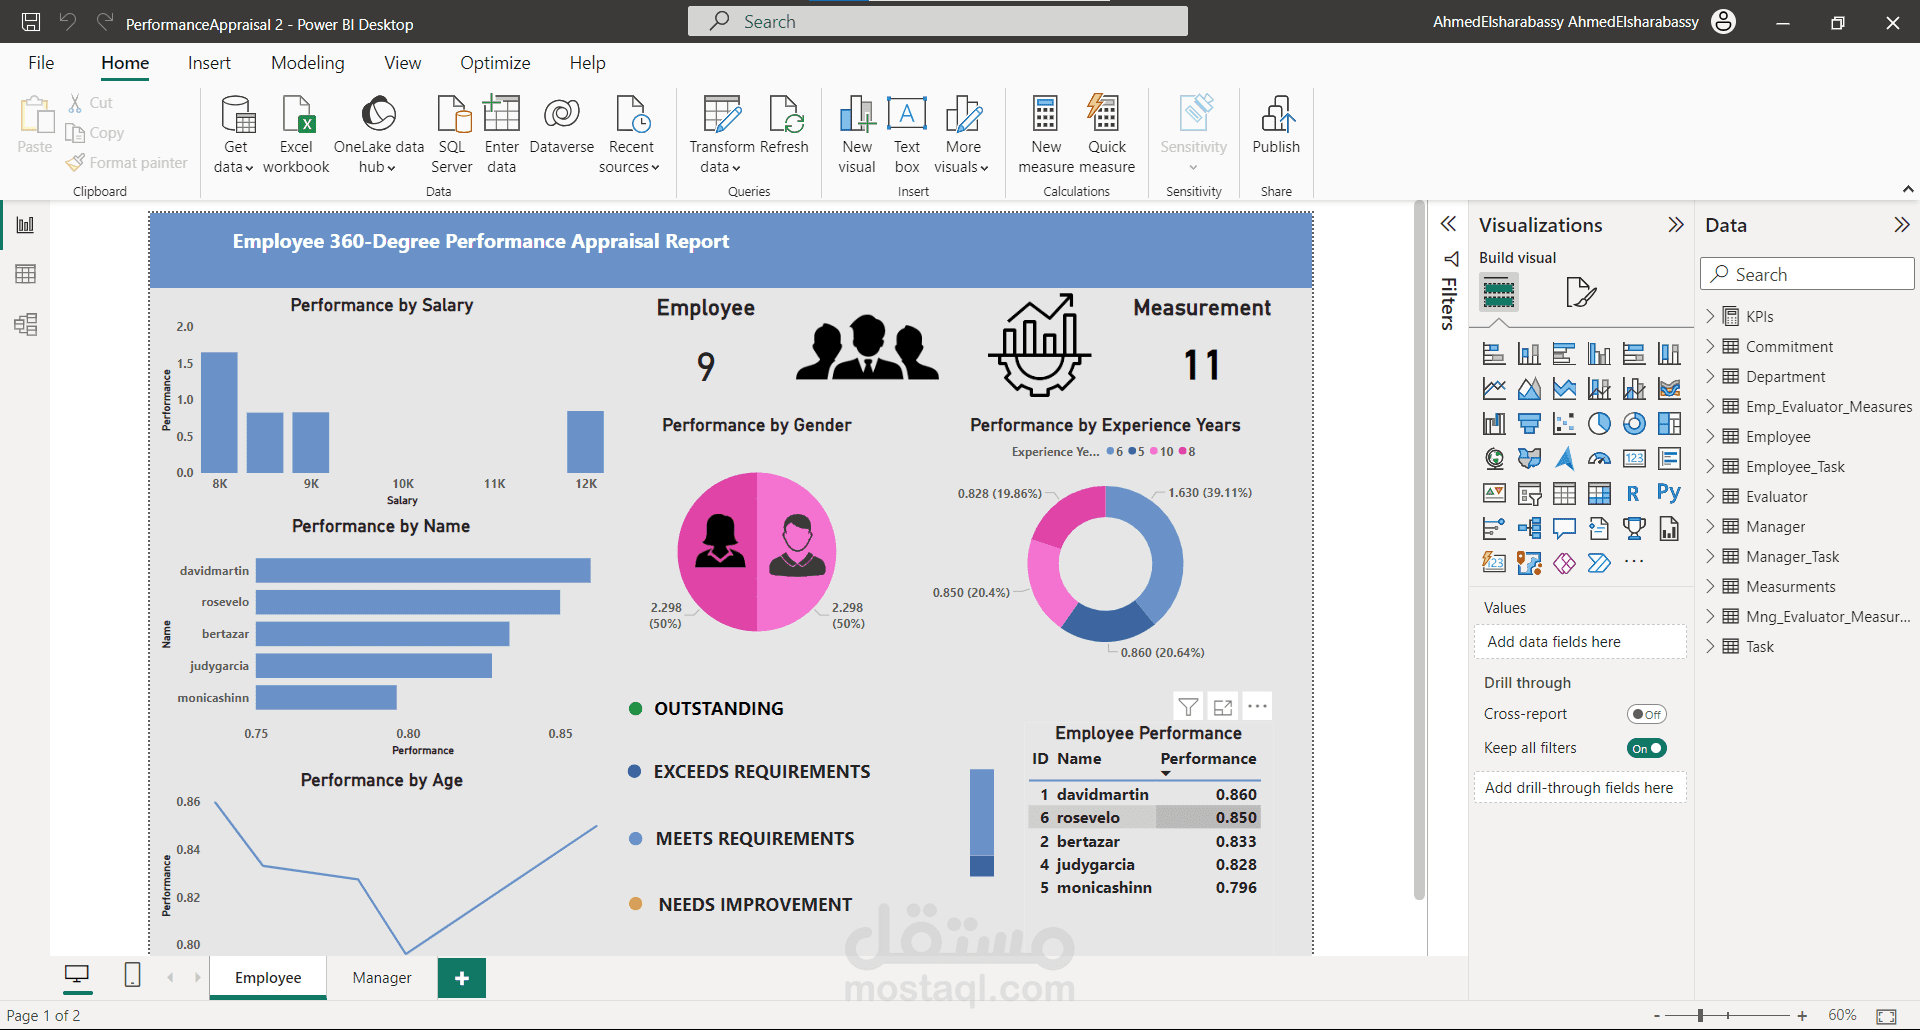
Task: Get more visuals via ellipsis in Visualizations
Action: pos(1634,563)
